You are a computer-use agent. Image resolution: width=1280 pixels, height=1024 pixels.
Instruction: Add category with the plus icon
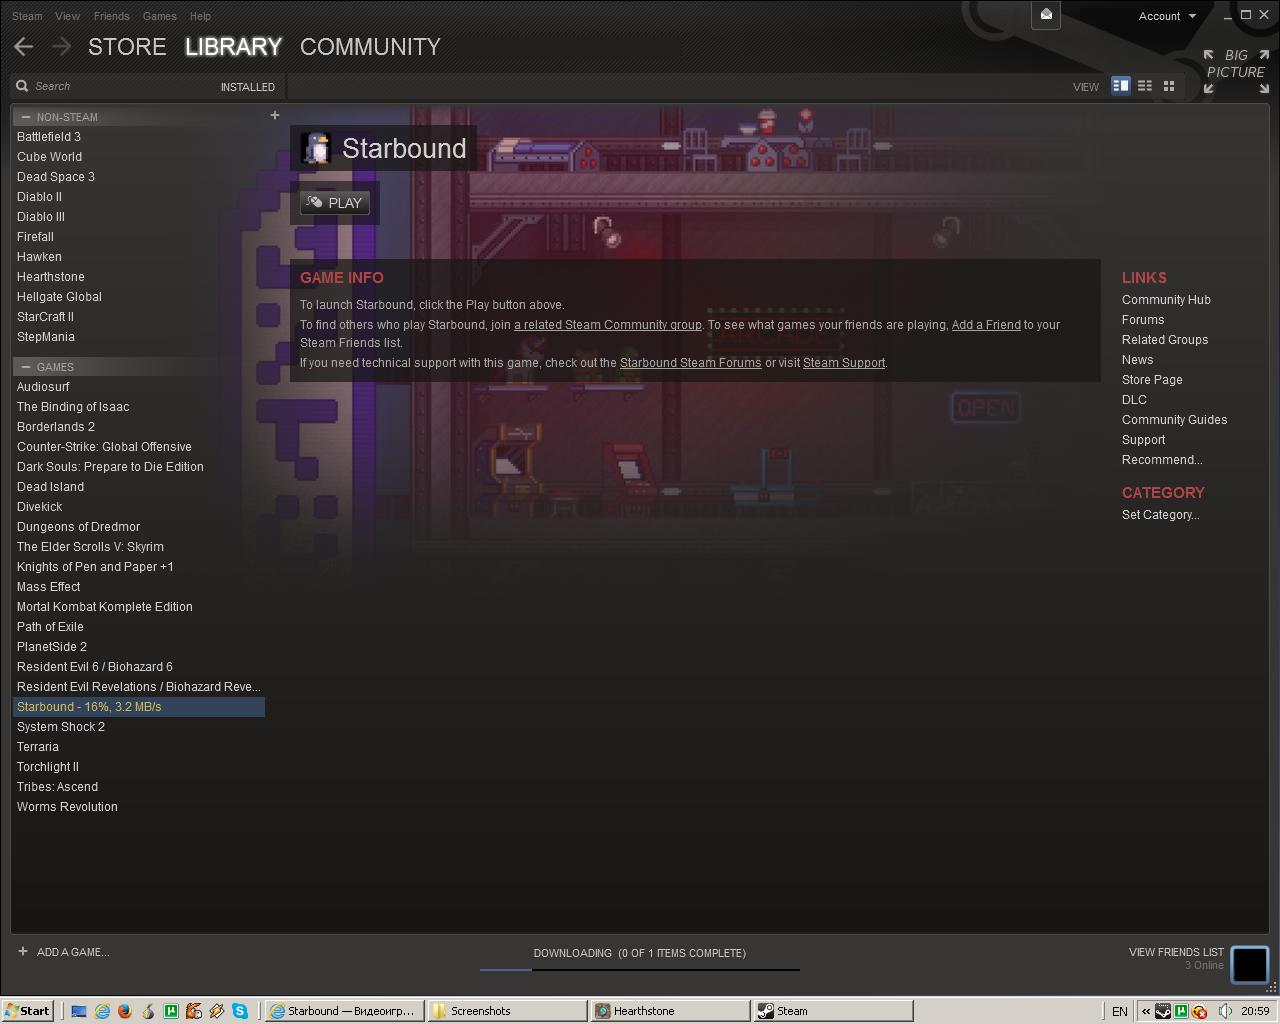point(275,116)
